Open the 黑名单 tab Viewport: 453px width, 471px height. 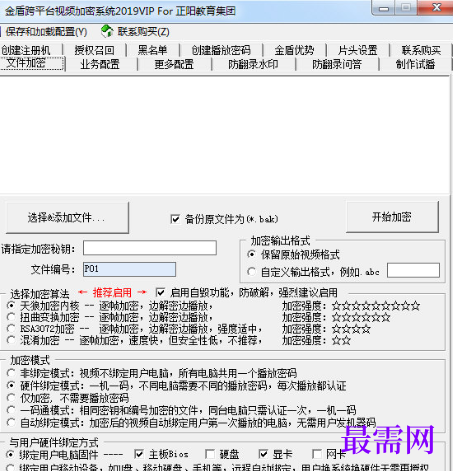pos(152,50)
